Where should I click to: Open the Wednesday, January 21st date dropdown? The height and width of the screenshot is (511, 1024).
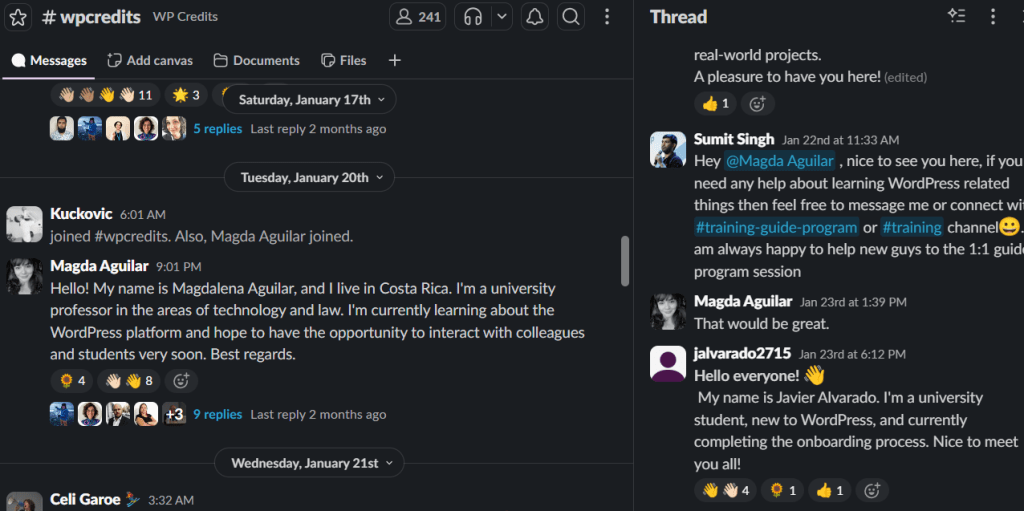click(308, 463)
